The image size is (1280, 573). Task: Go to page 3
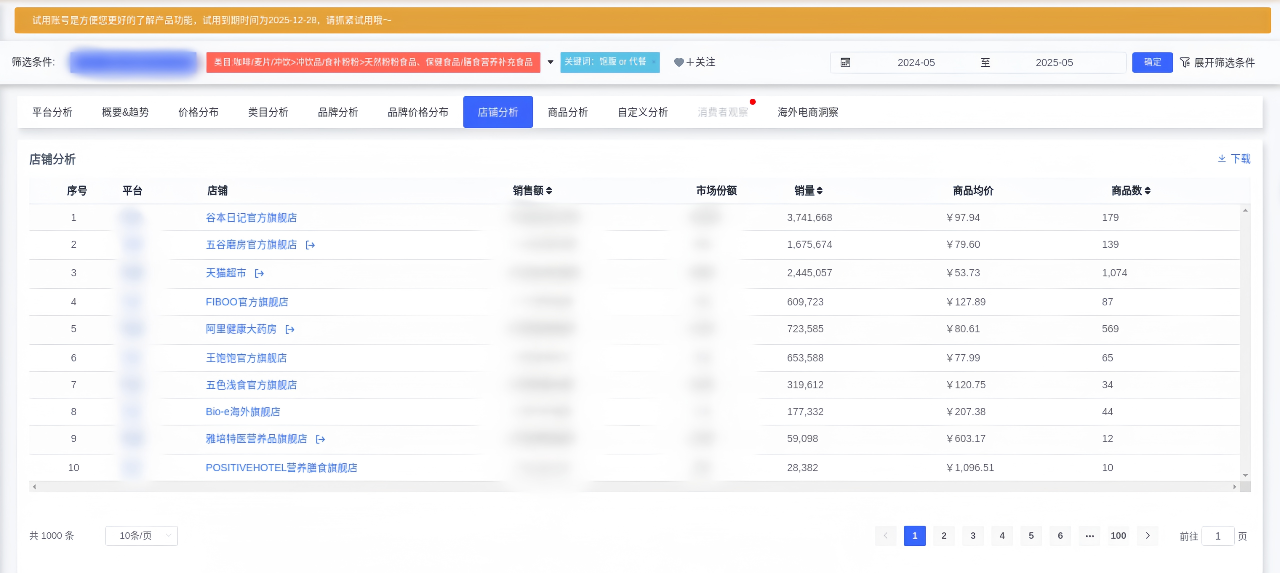point(972,536)
